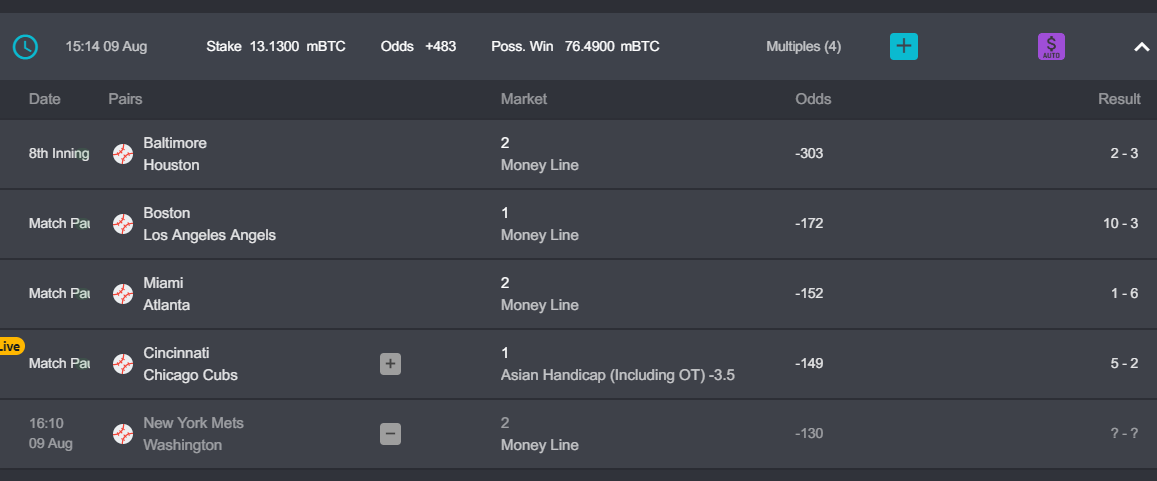
Task: Click the Market column header
Action: click(x=524, y=99)
